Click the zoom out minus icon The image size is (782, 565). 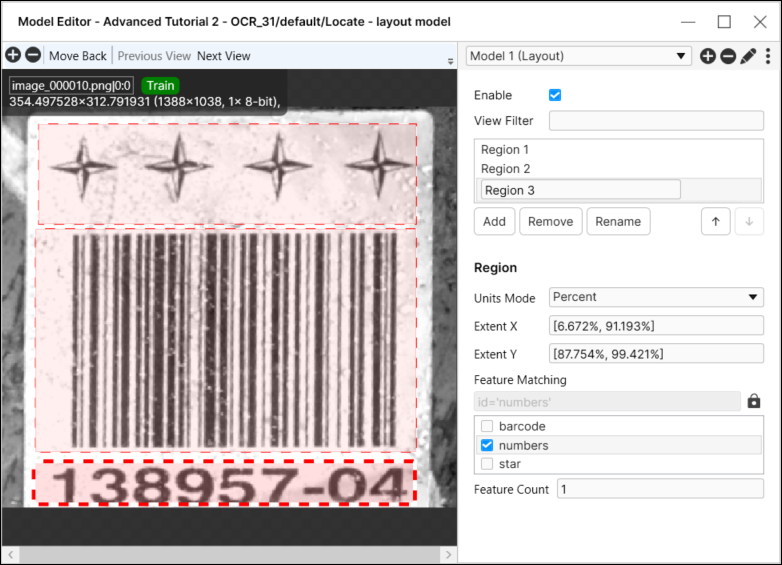32,56
